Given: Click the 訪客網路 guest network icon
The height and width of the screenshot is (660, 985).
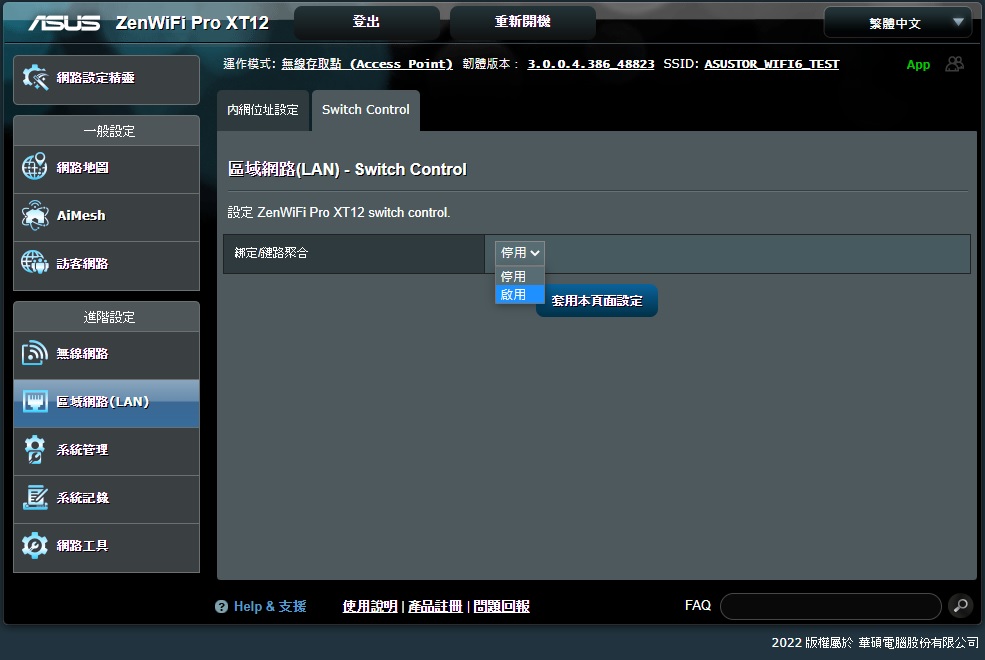Looking at the screenshot, I should click(x=35, y=262).
